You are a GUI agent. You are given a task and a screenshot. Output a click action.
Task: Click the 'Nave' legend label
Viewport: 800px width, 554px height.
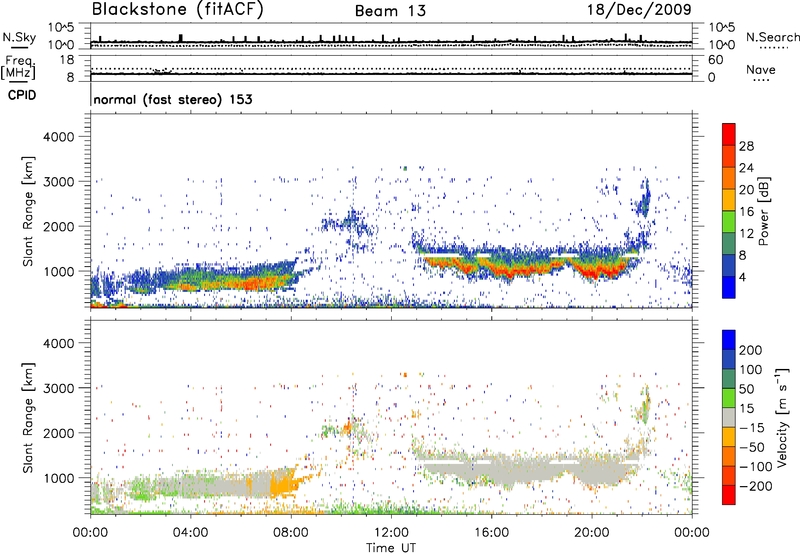click(x=761, y=69)
